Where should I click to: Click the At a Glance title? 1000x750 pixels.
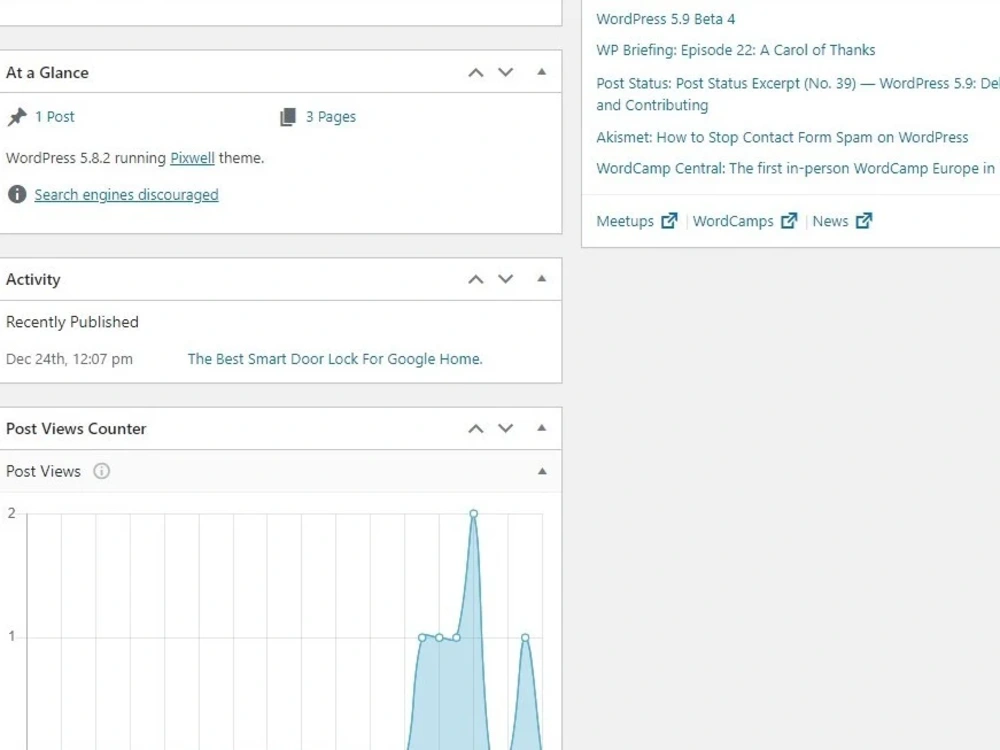coord(47,73)
